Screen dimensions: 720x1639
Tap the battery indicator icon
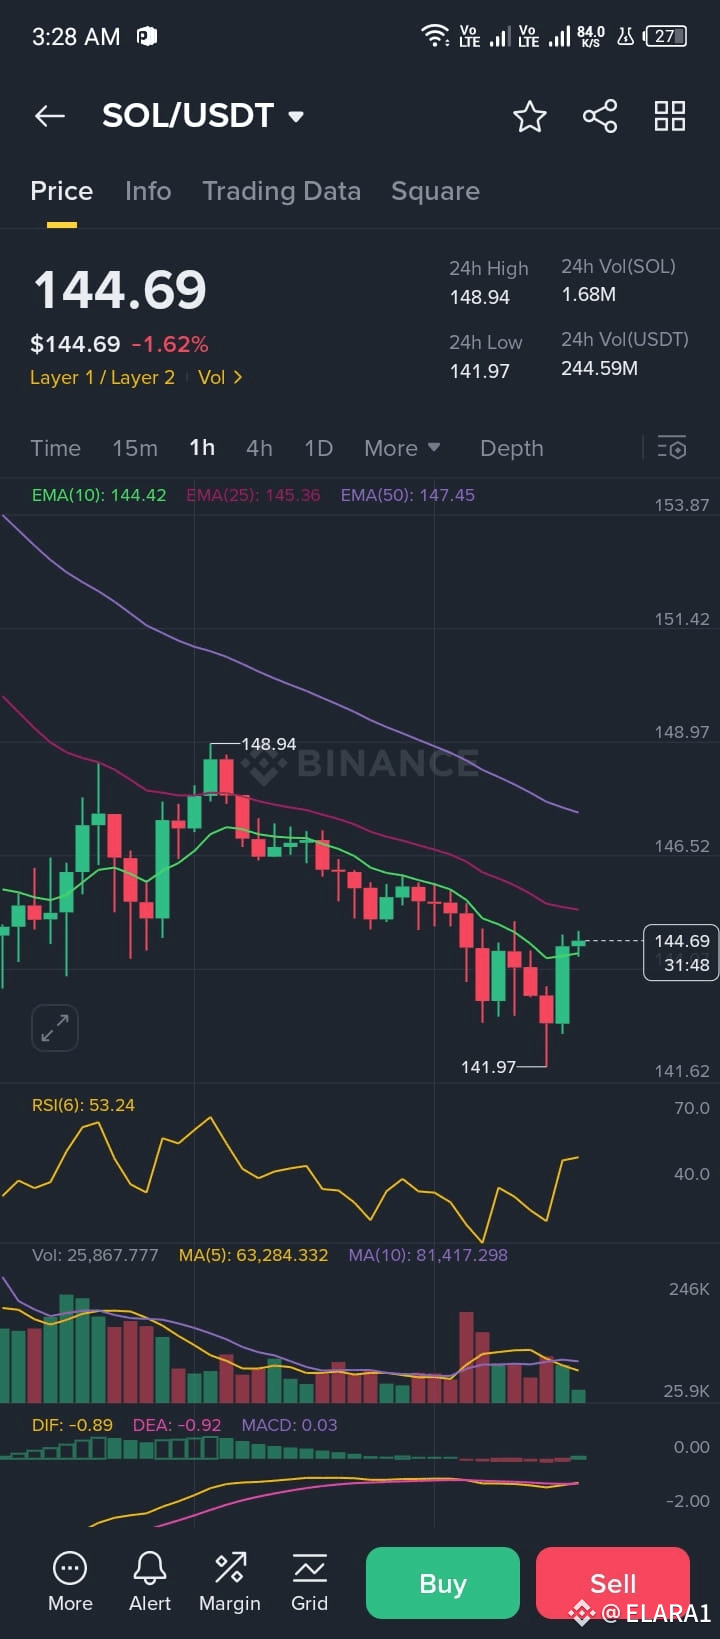click(x=667, y=37)
